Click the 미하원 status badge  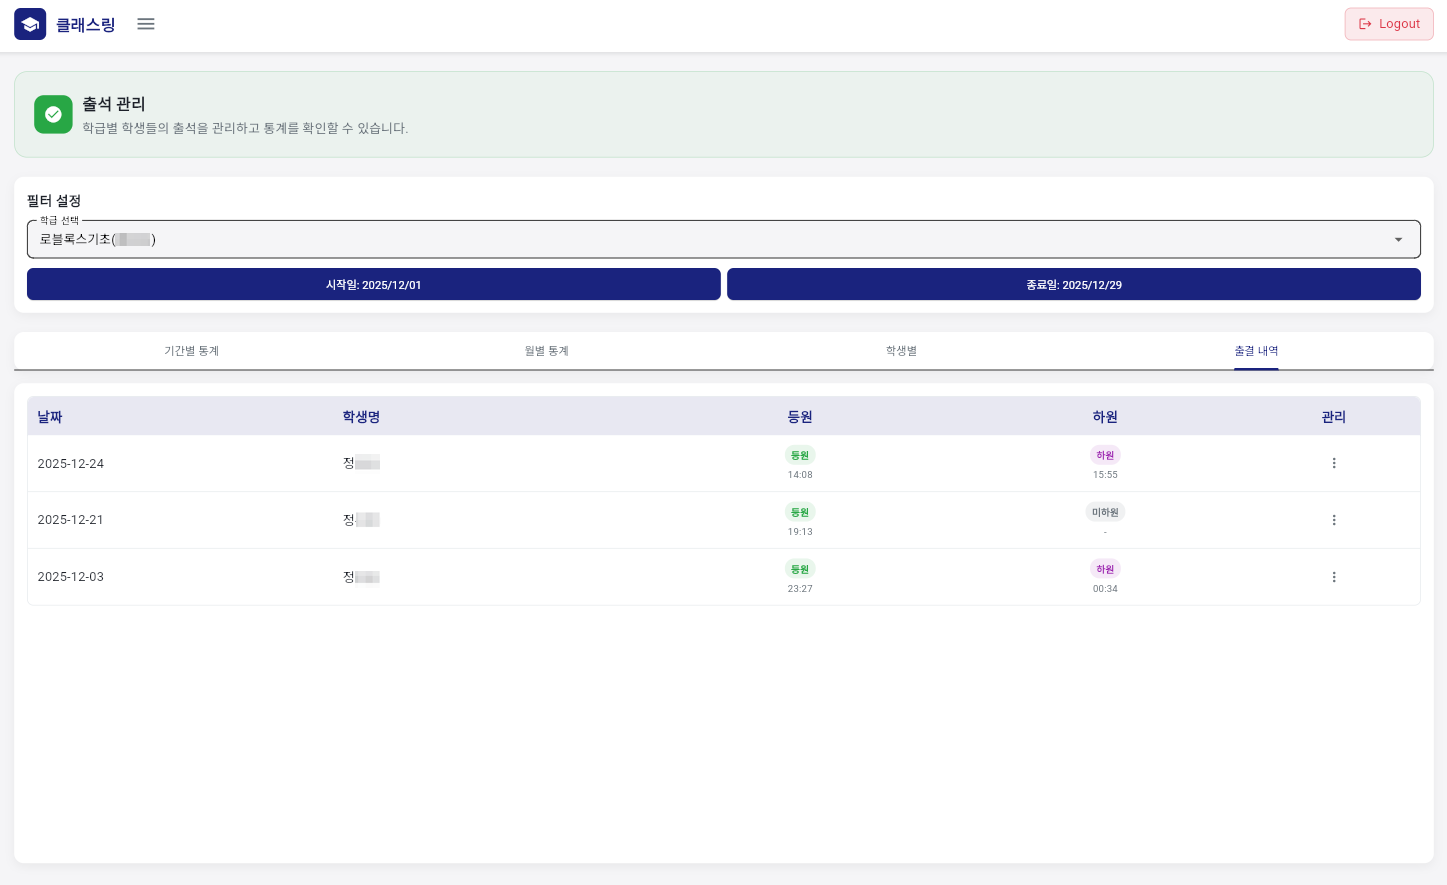[1105, 512]
